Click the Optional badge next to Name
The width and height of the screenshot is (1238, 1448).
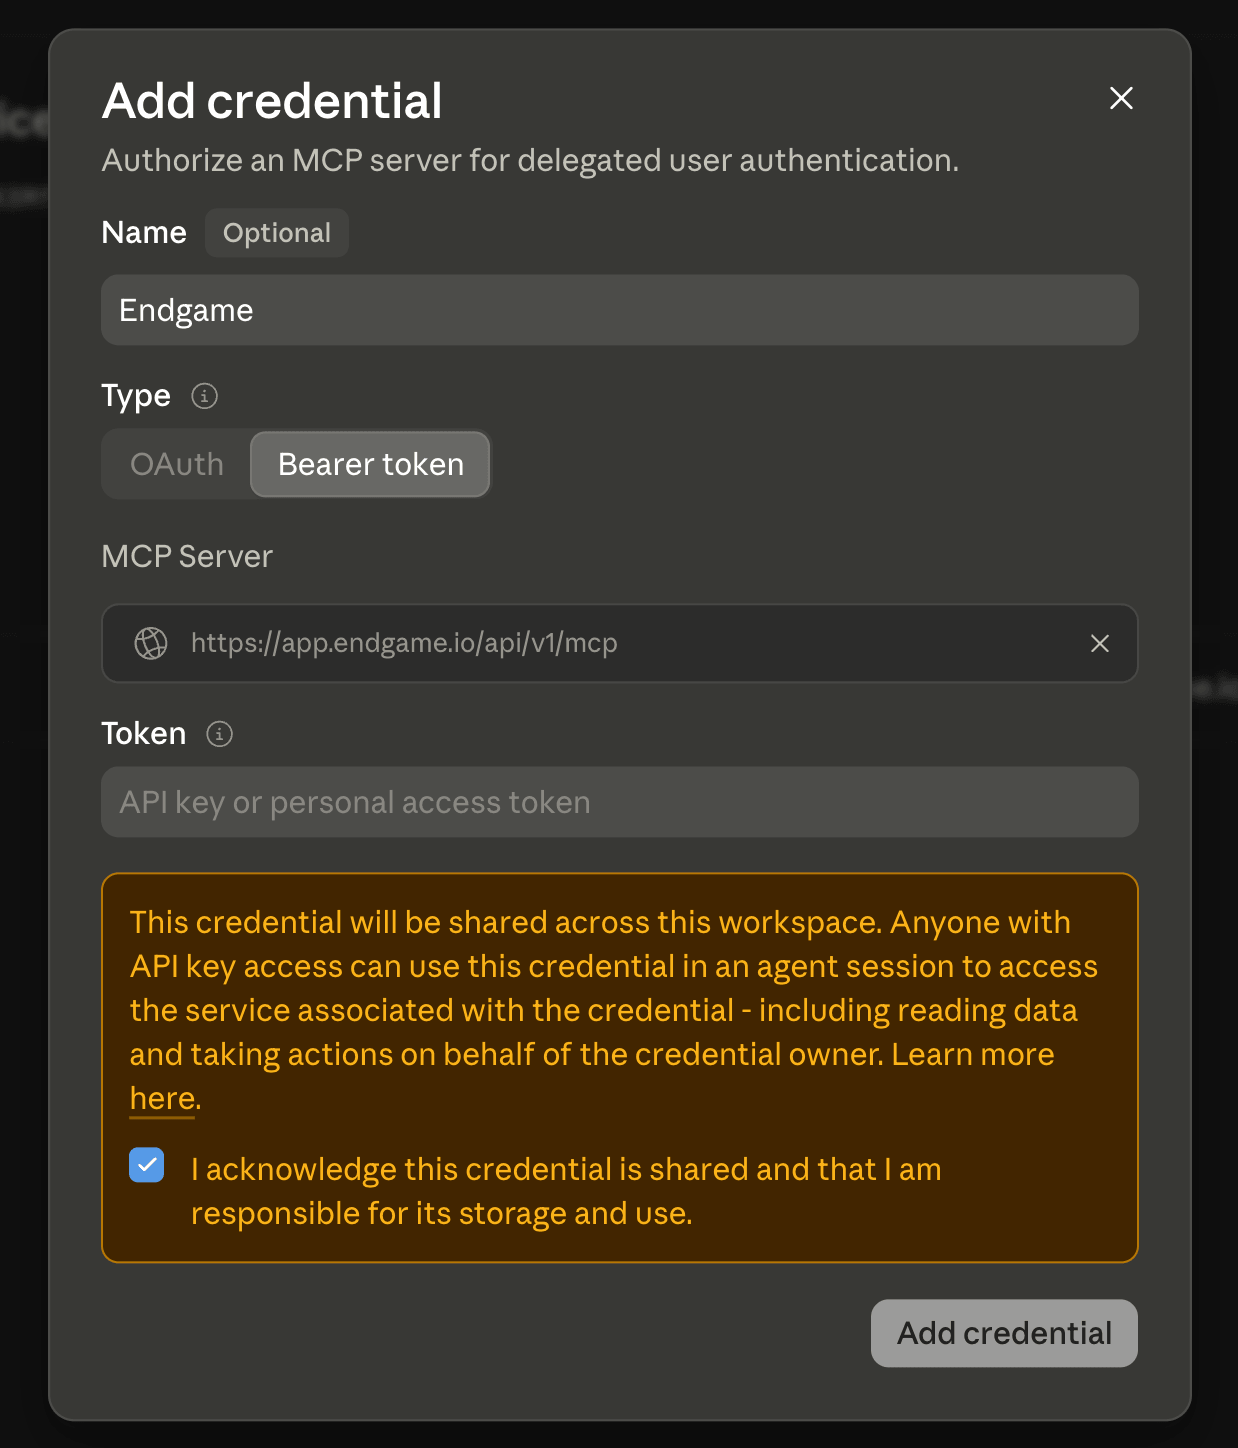point(277,233)
